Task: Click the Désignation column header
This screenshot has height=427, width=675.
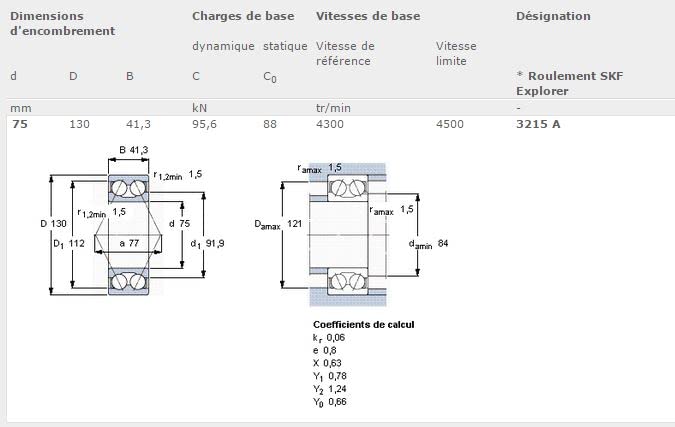Action: click(x=552, y=16)
